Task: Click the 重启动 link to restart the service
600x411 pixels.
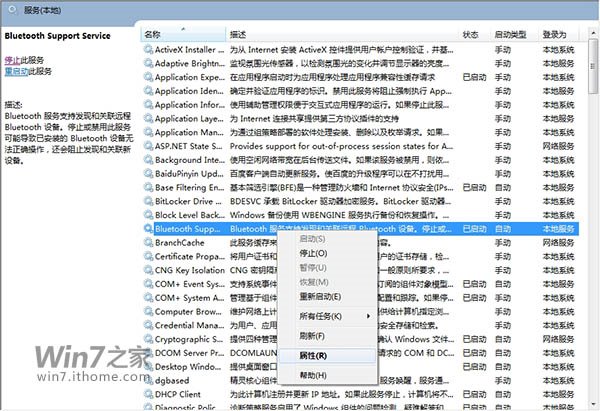Action: point(16,71)
